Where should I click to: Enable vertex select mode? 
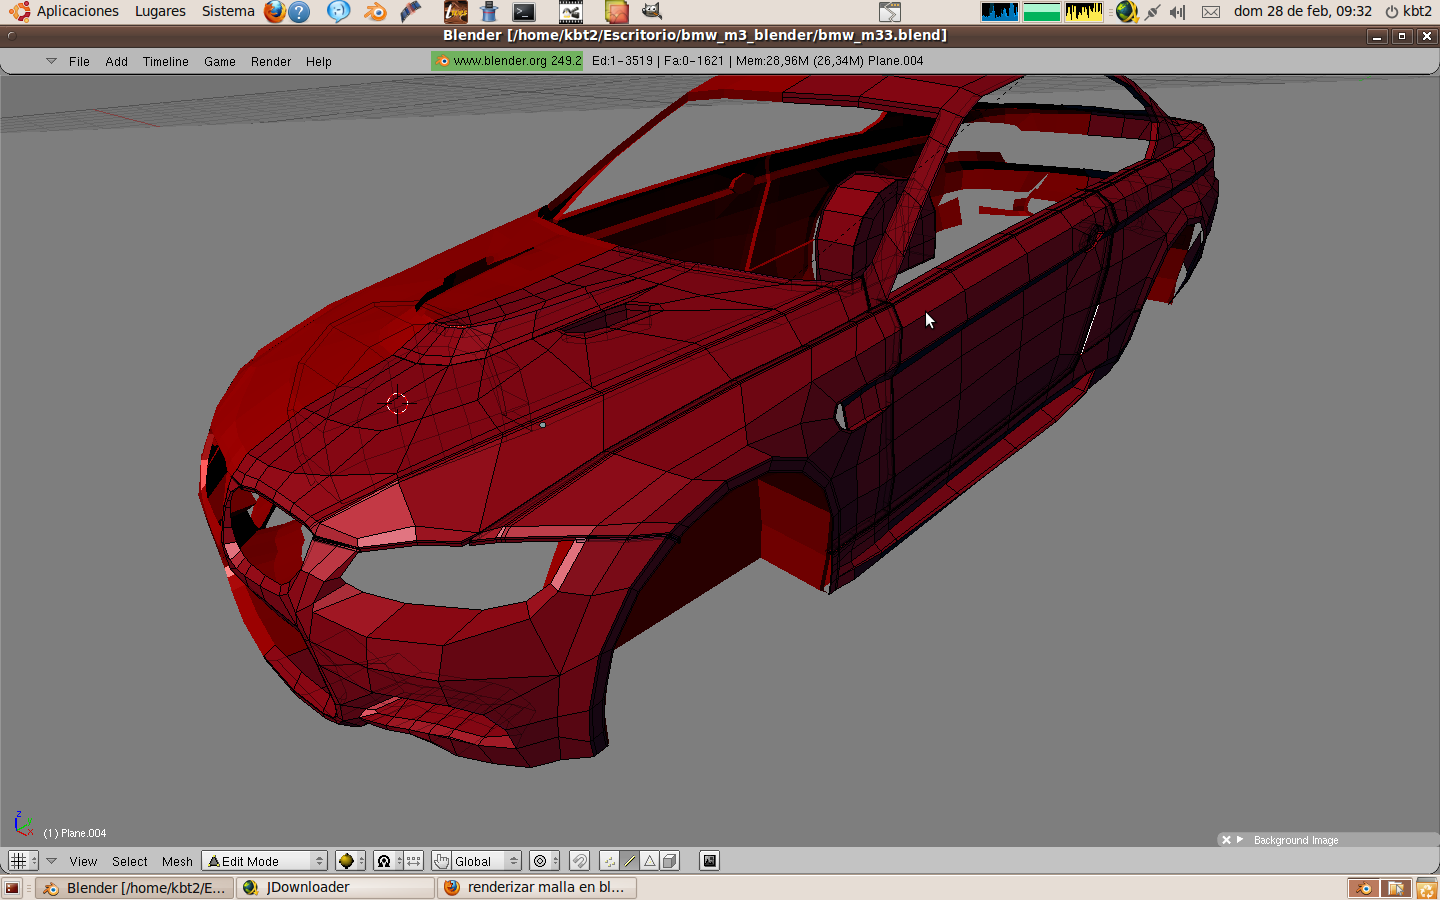click(610, 861)
